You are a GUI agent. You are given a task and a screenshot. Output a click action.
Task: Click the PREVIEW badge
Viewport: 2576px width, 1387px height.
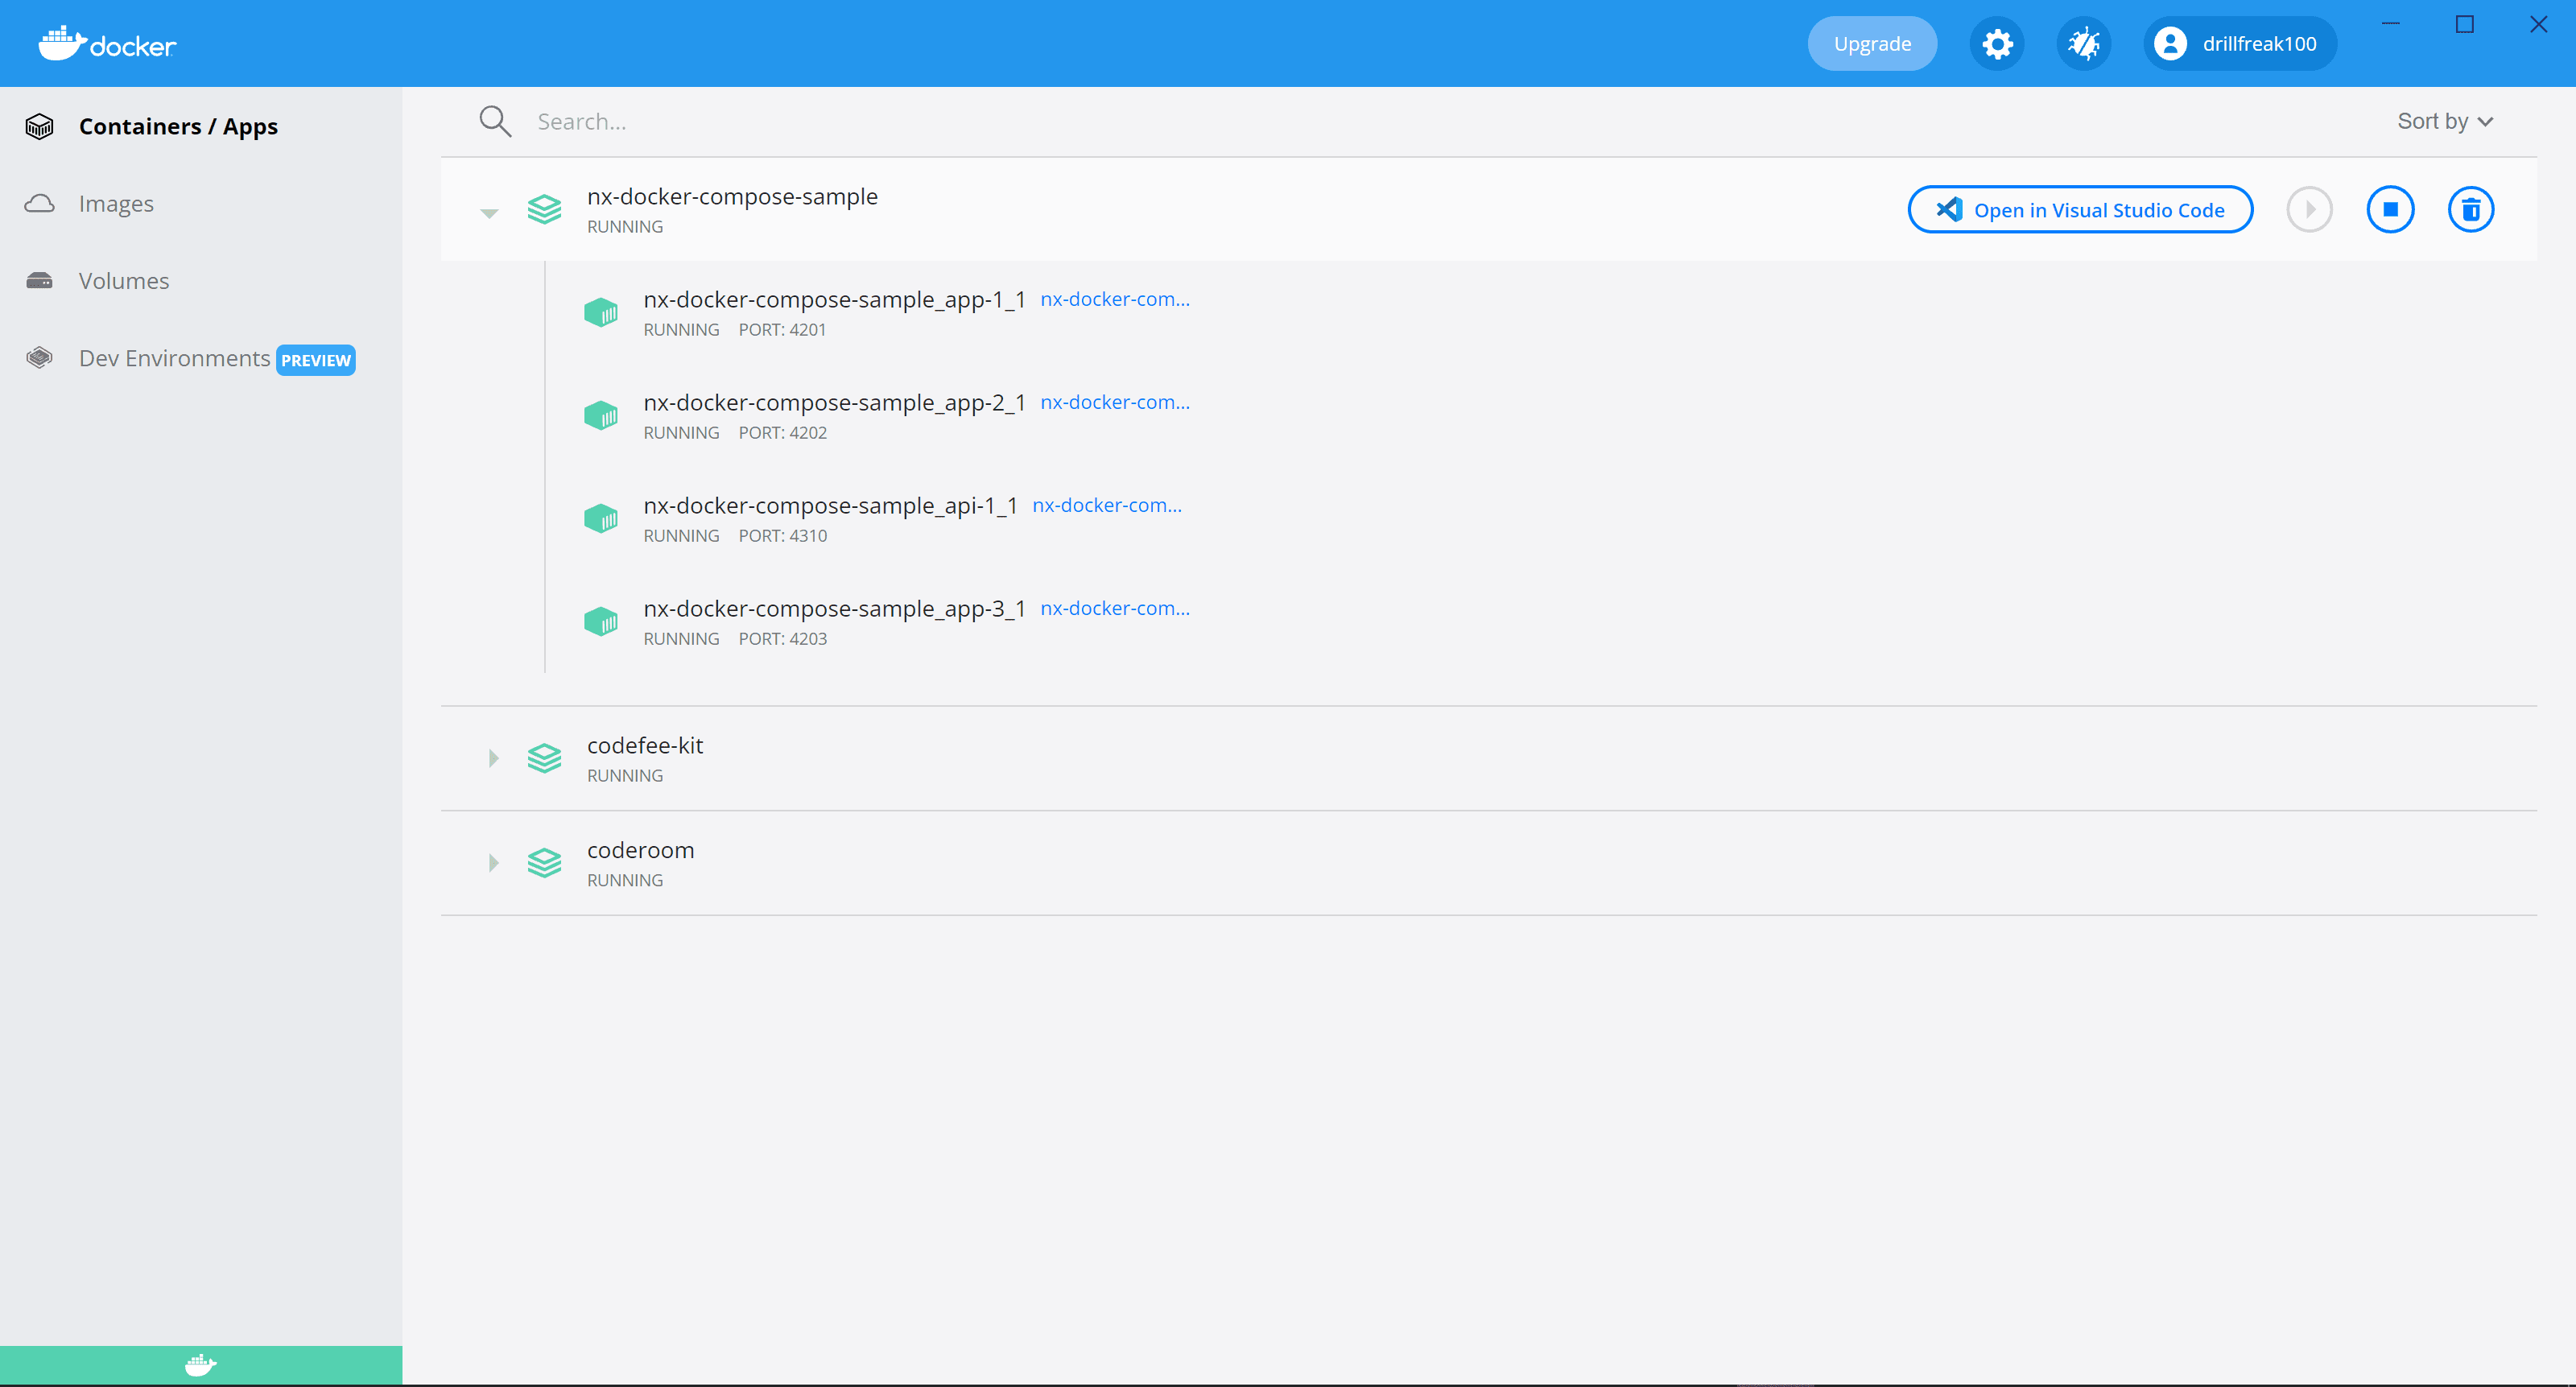coord(316,360)
